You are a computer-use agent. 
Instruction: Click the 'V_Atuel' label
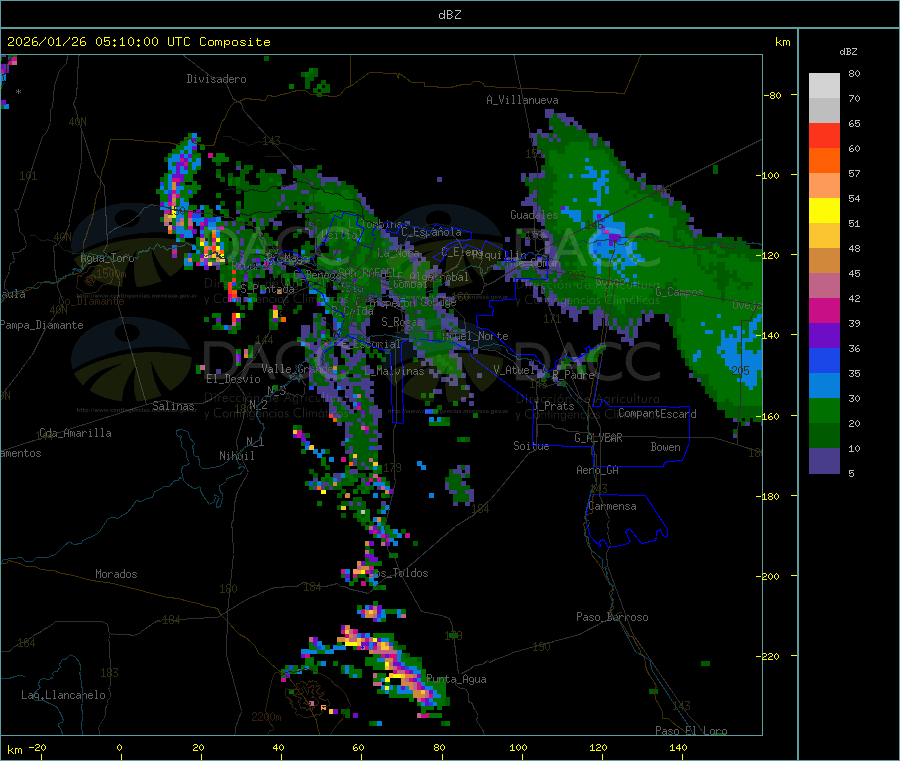pyautogui.click(x=514, y=370)
